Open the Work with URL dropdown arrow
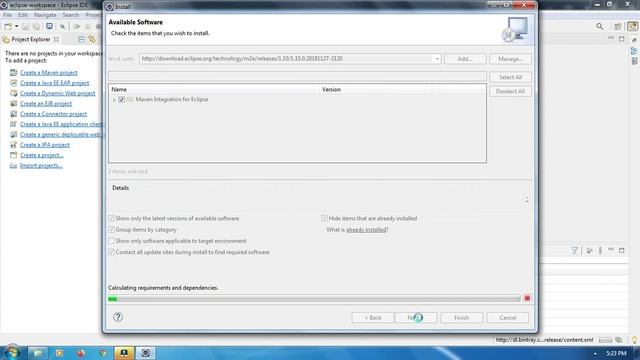 (x=437, y=59)
